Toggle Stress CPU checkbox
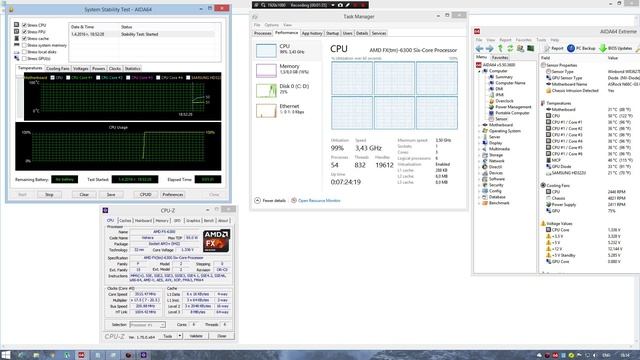 click(x=24, y=25)
